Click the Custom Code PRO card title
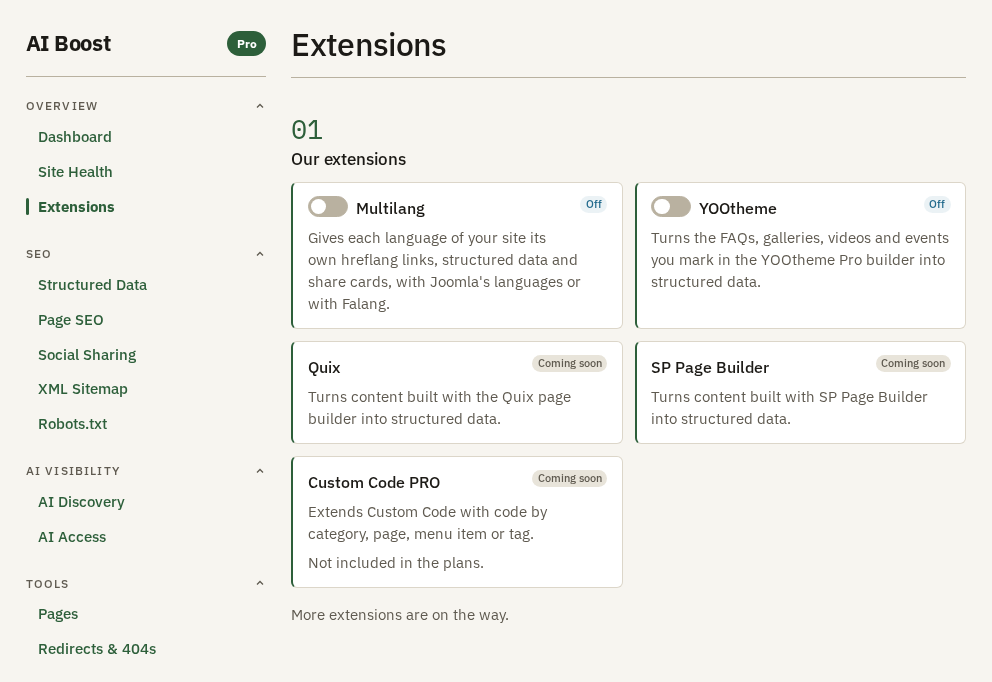Image resolution: width=992 pixels, height=682 pixels. pos(374,483)
